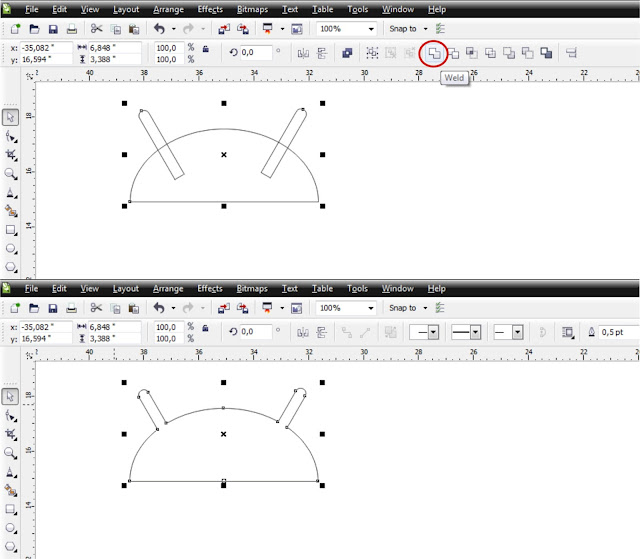The height and width of the screenshot is (559, 640).
Task: Click Import icon in upper toolbar
Action: (x=224, y=29)
